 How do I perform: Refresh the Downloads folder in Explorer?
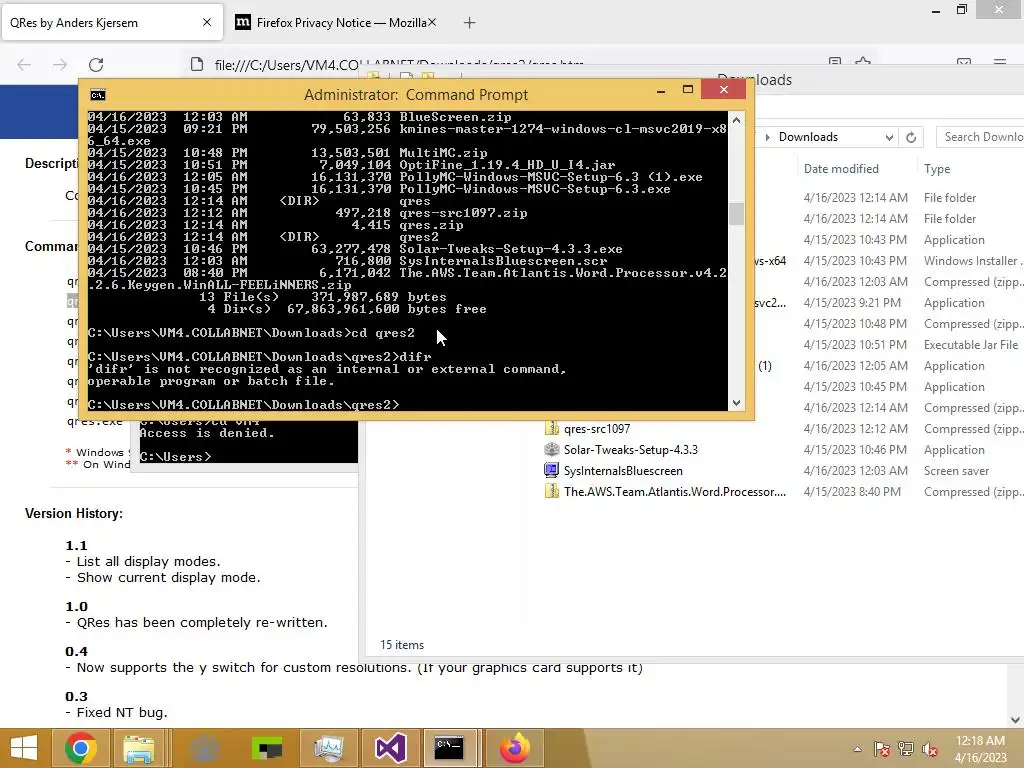coord(911,137)
